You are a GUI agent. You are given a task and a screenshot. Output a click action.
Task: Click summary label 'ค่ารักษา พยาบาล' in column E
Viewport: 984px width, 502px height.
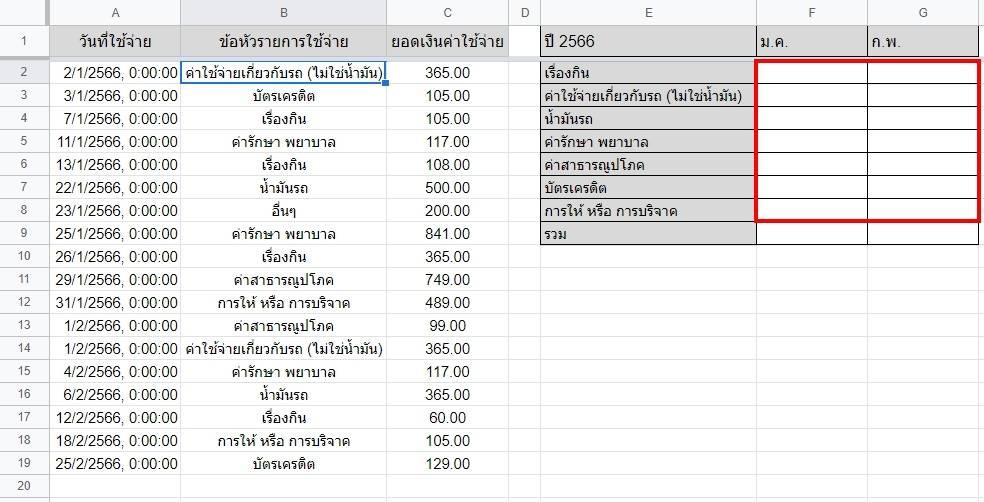(648, 142)
